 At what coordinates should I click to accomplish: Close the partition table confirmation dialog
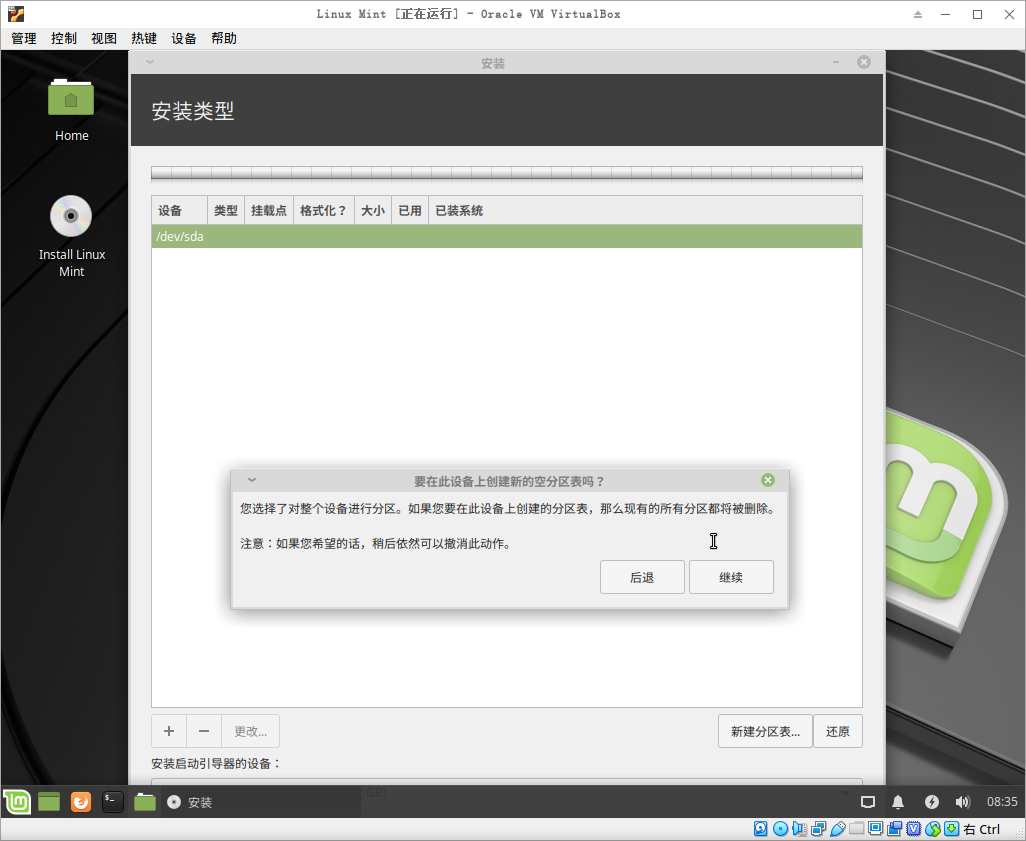tap(767, 480)
